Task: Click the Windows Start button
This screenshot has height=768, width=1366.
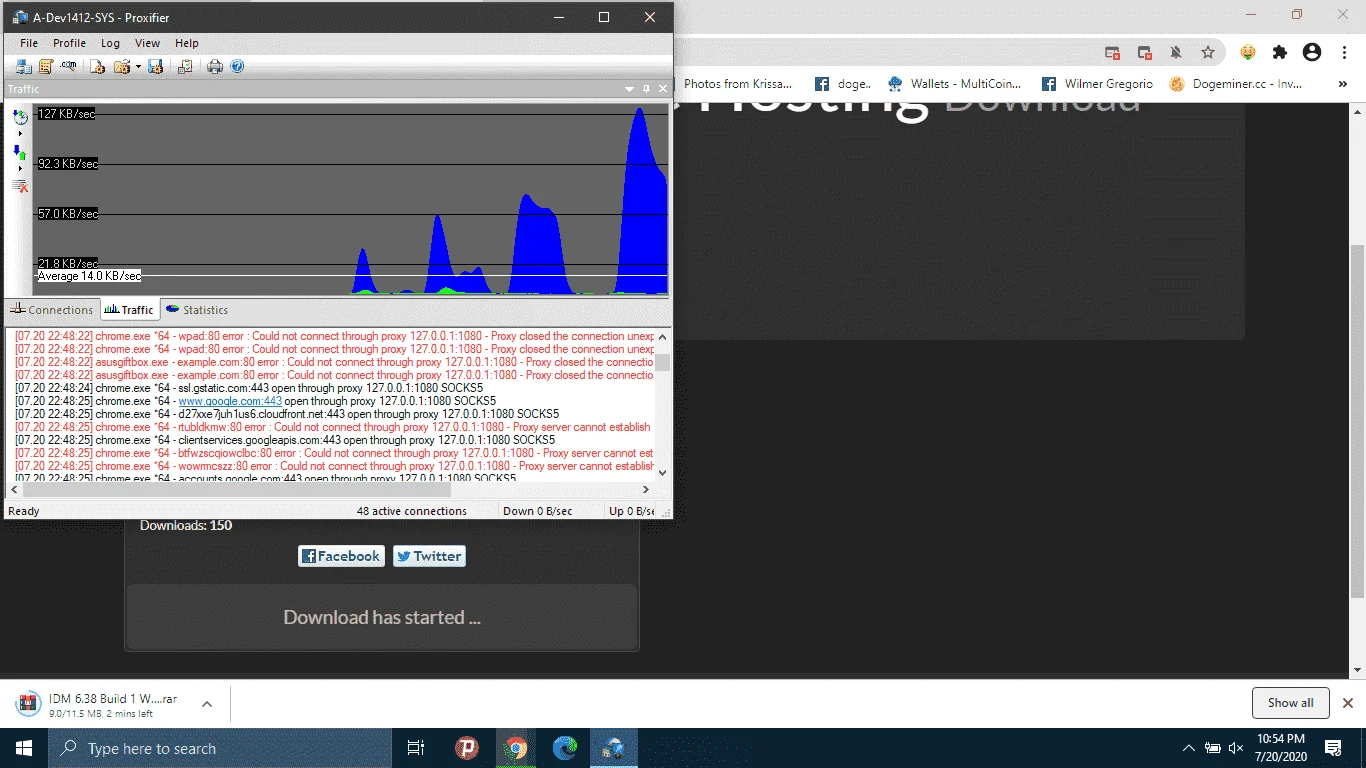Action: coord(24,748)
